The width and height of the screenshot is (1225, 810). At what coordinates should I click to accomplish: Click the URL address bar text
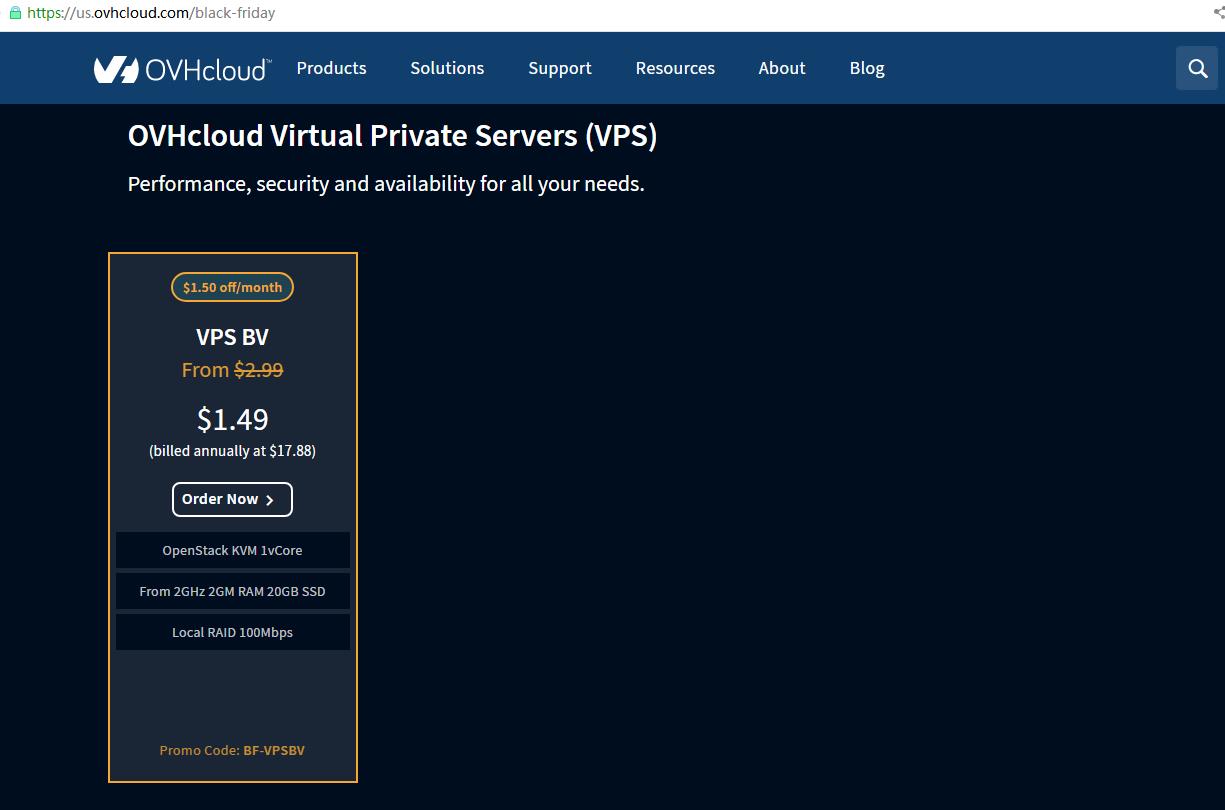pos(151,13)
